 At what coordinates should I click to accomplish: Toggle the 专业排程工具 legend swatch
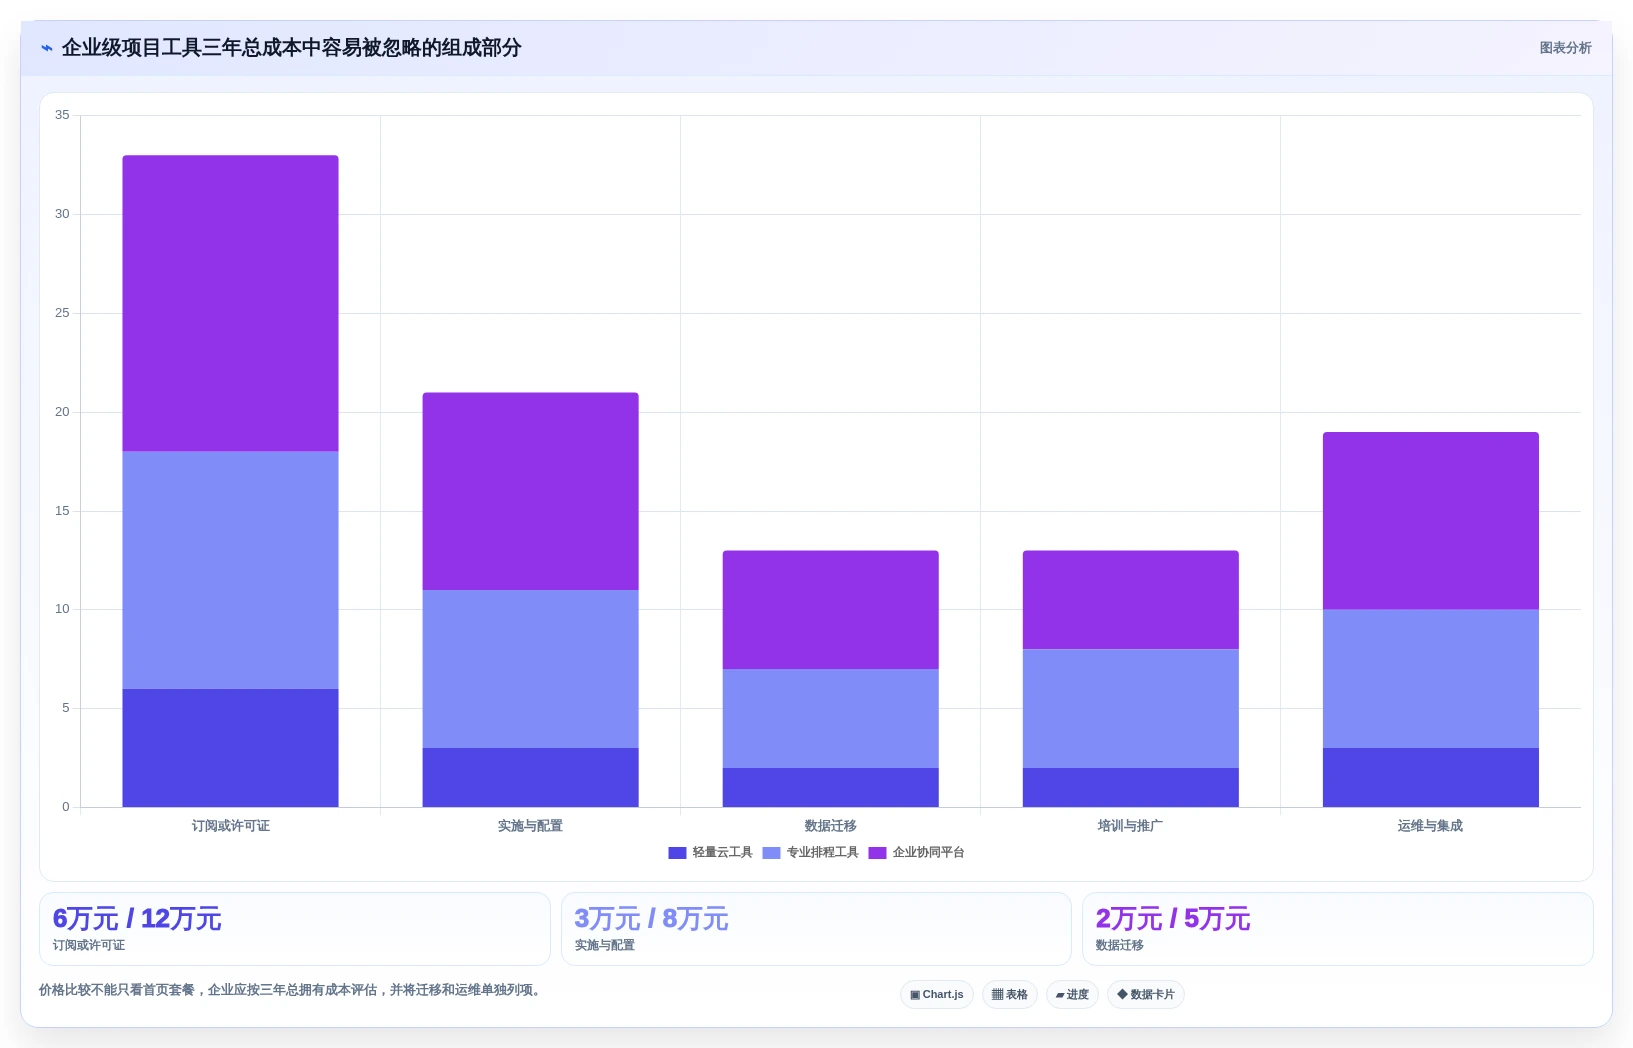click(771, 853)
